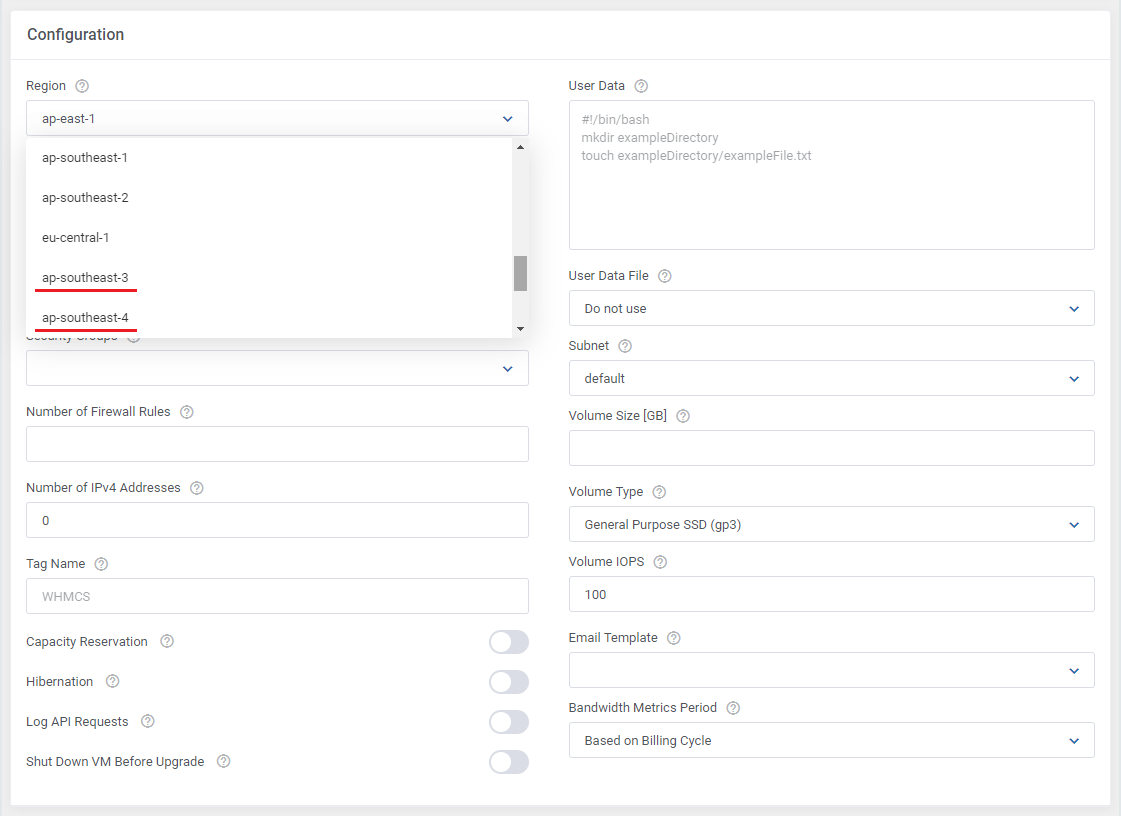Viewport: 1121px width, 816px height.
Task: Select the ap-southeast-3 region option
Action: (x=270, y=278)
